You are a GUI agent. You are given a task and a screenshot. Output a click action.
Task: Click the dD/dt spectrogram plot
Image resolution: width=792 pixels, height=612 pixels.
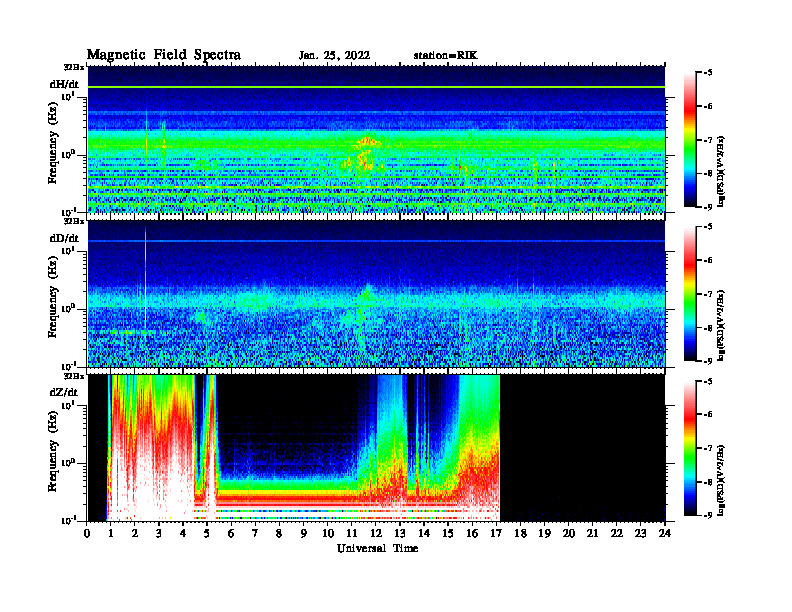376,293
